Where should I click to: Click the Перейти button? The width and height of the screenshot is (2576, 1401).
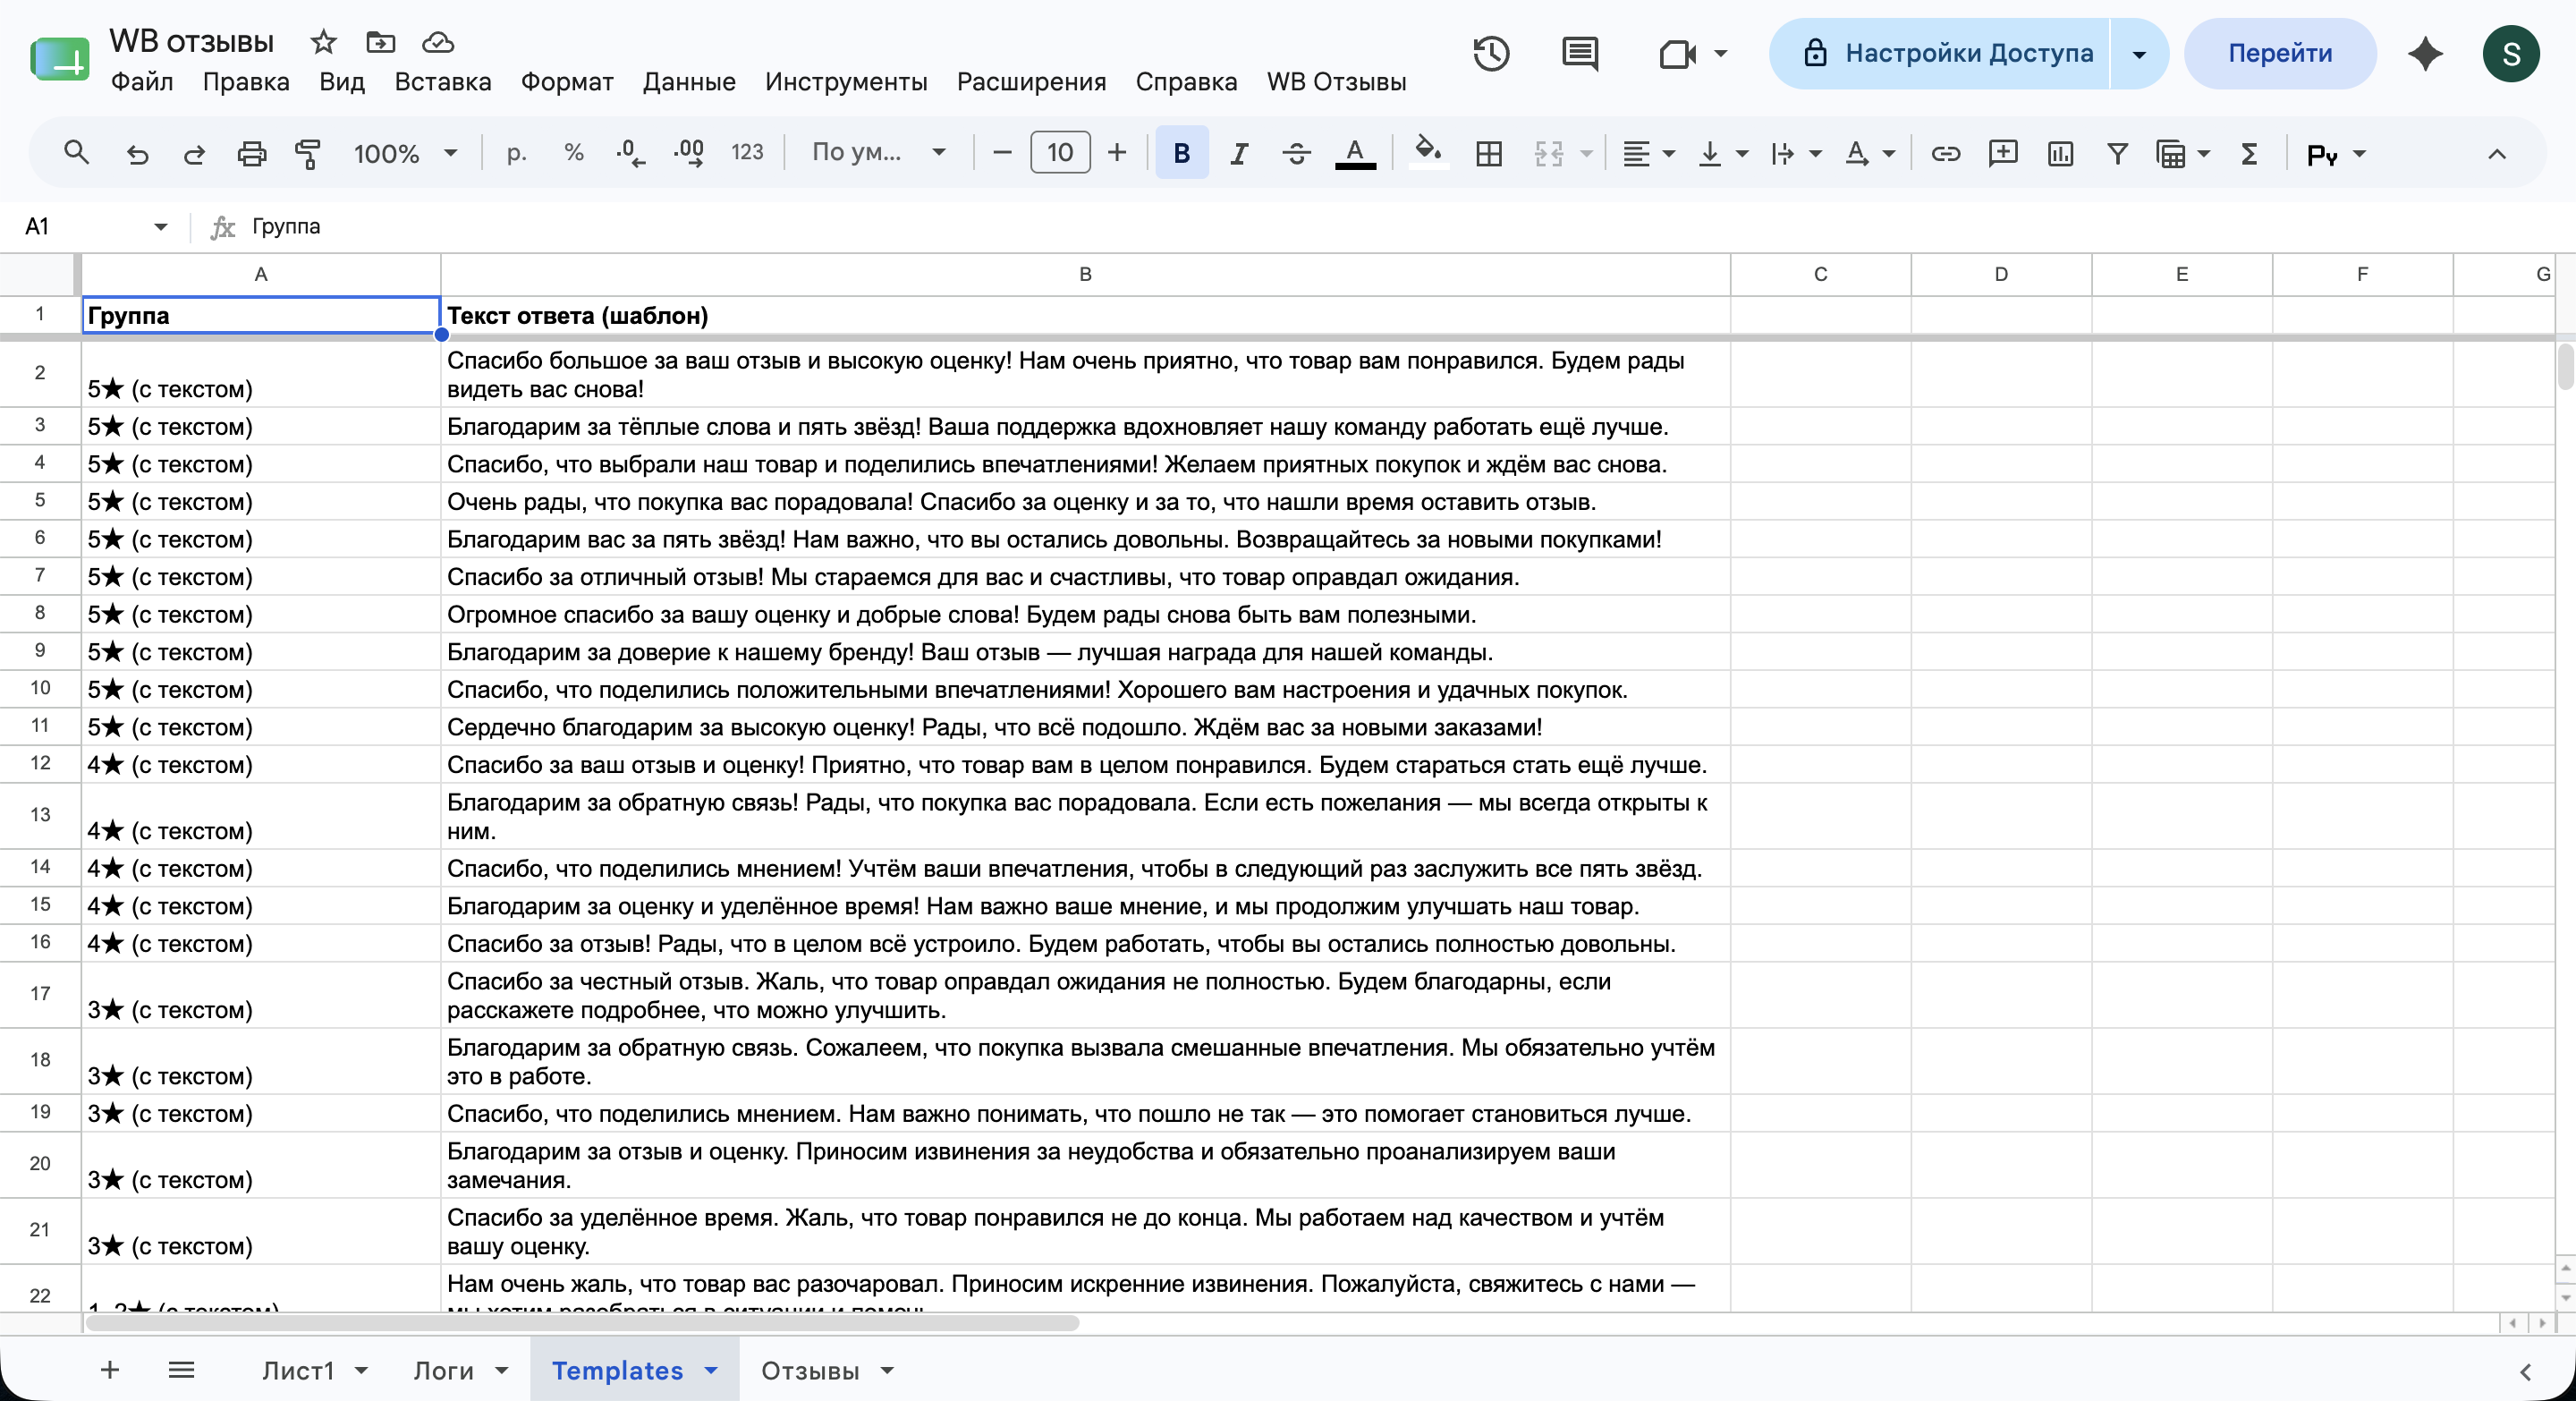coord(2279,54)
